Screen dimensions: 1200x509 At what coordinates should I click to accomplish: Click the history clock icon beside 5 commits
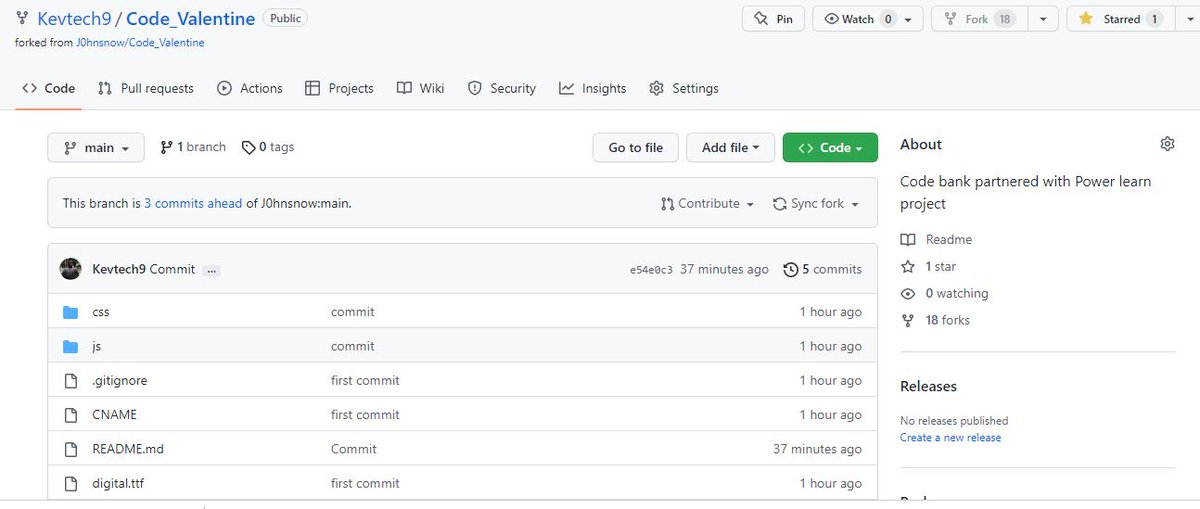pyautogui.click(x=791, y=269)
